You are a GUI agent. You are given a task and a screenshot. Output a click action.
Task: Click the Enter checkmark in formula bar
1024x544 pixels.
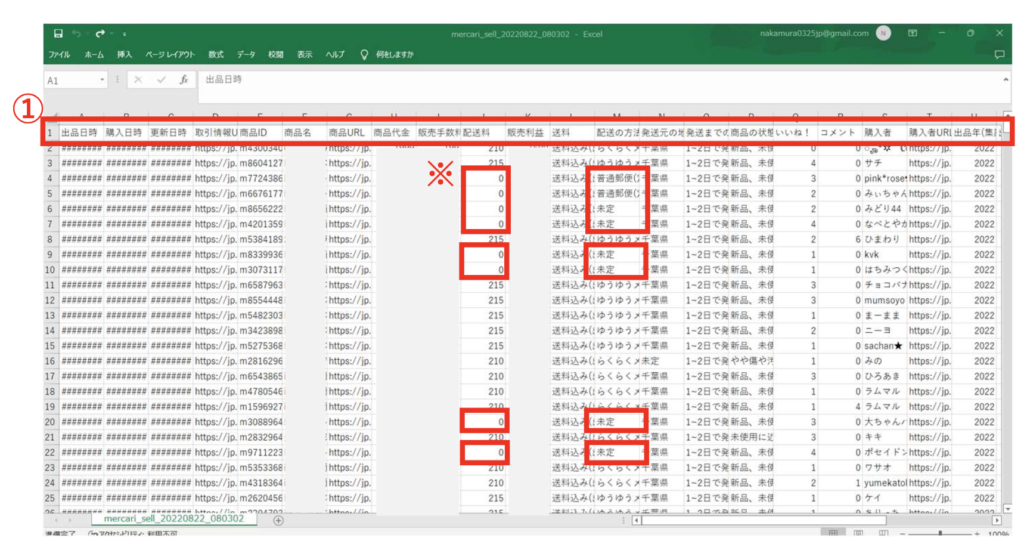tap(160, 79)
